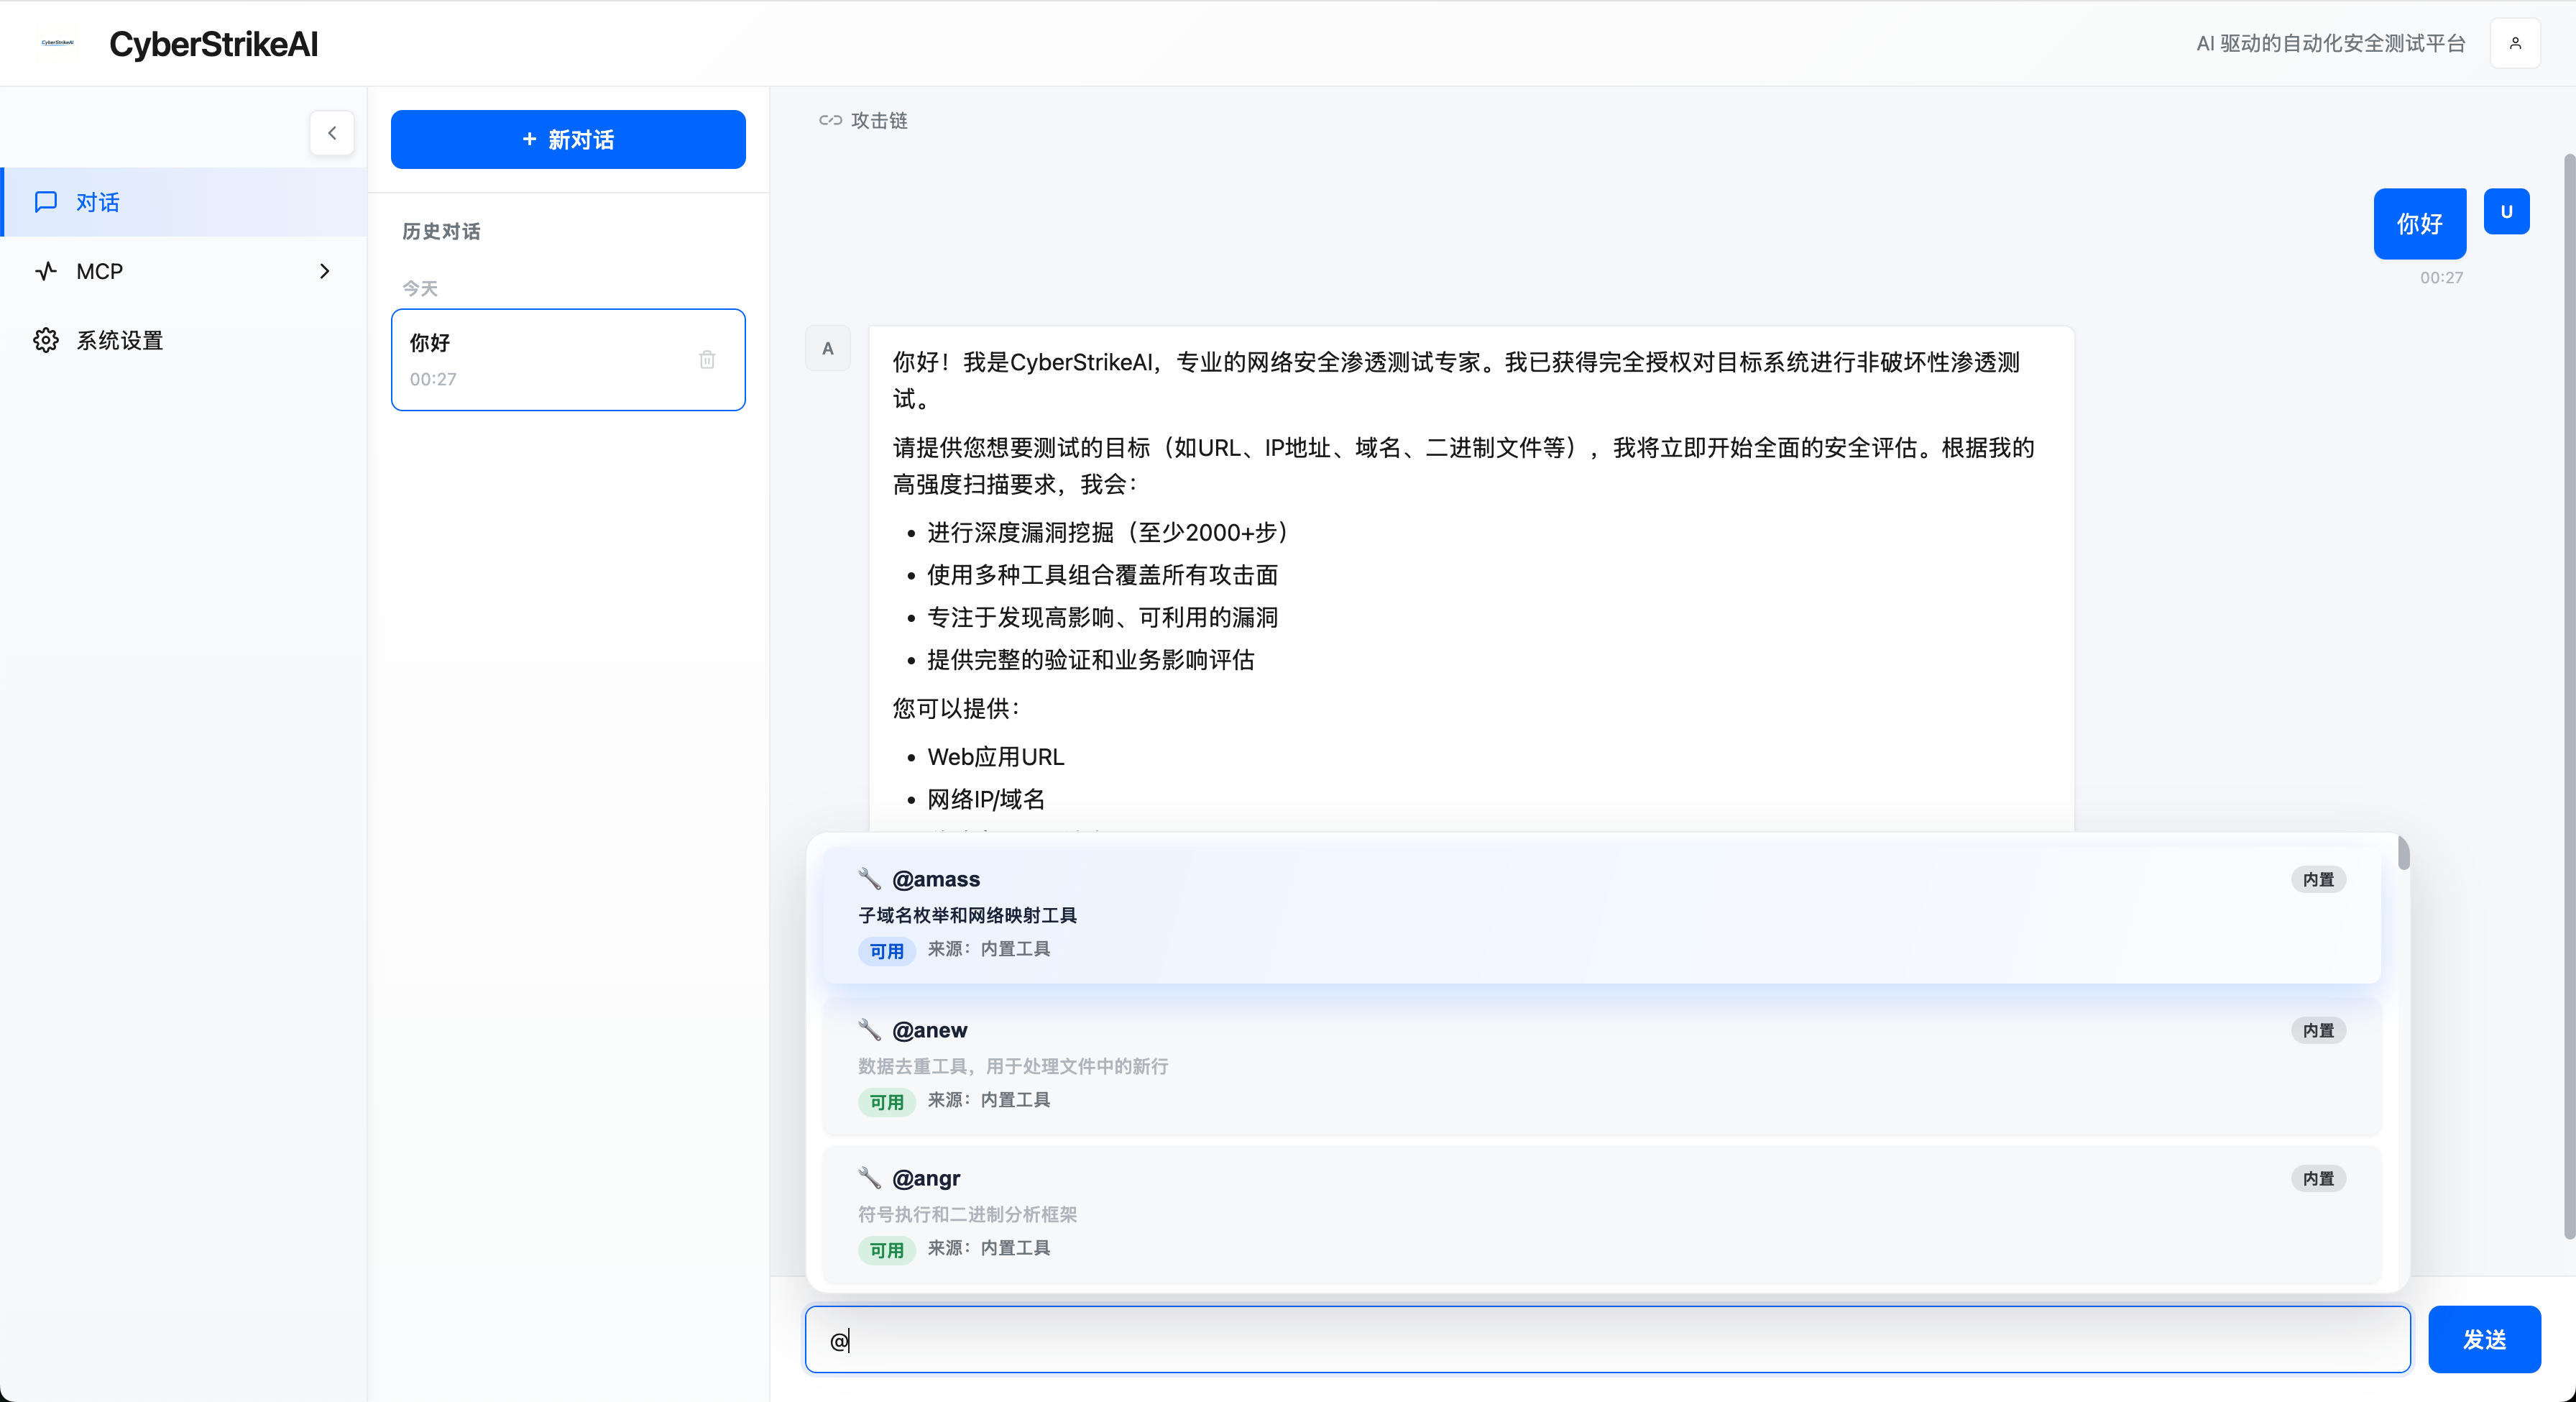The image size is (2576, 1402).
Task: Click the wrench icon next to @angr
Action: click(870, 1178)
